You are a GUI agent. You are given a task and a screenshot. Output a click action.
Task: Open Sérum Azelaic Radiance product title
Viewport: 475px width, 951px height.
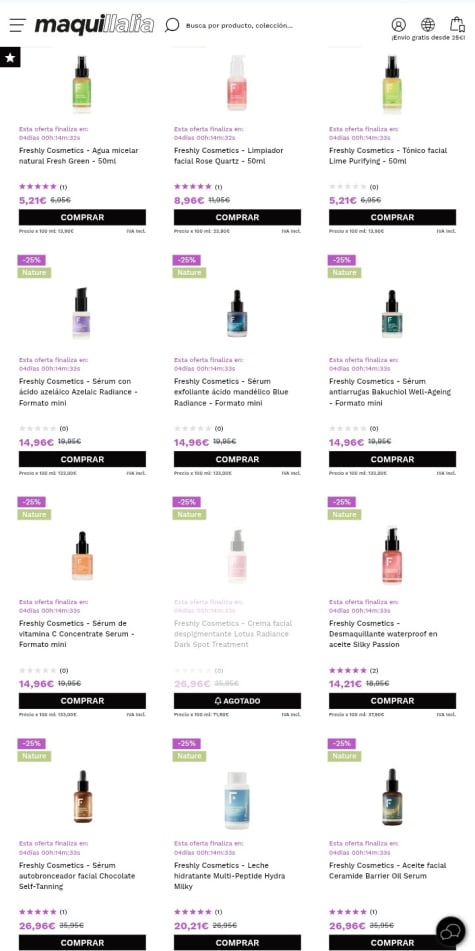tap(79, 392)
